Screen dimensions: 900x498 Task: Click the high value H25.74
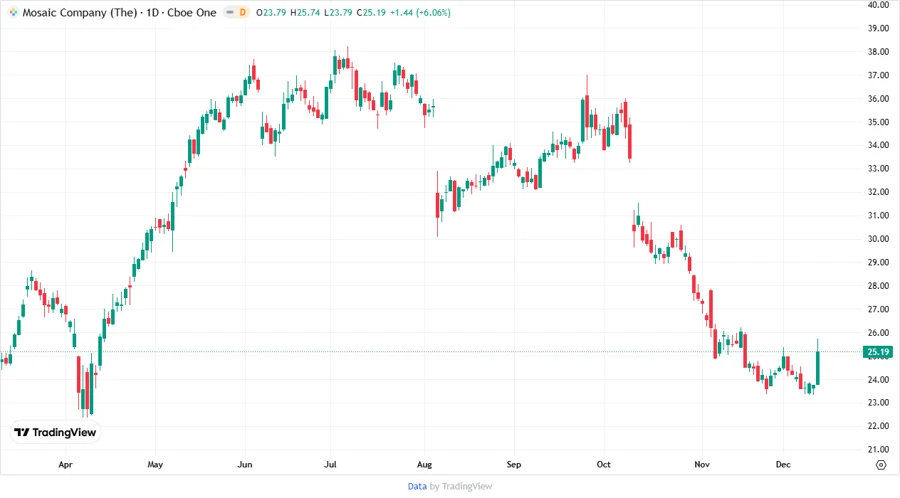click(x=305, y=12)
